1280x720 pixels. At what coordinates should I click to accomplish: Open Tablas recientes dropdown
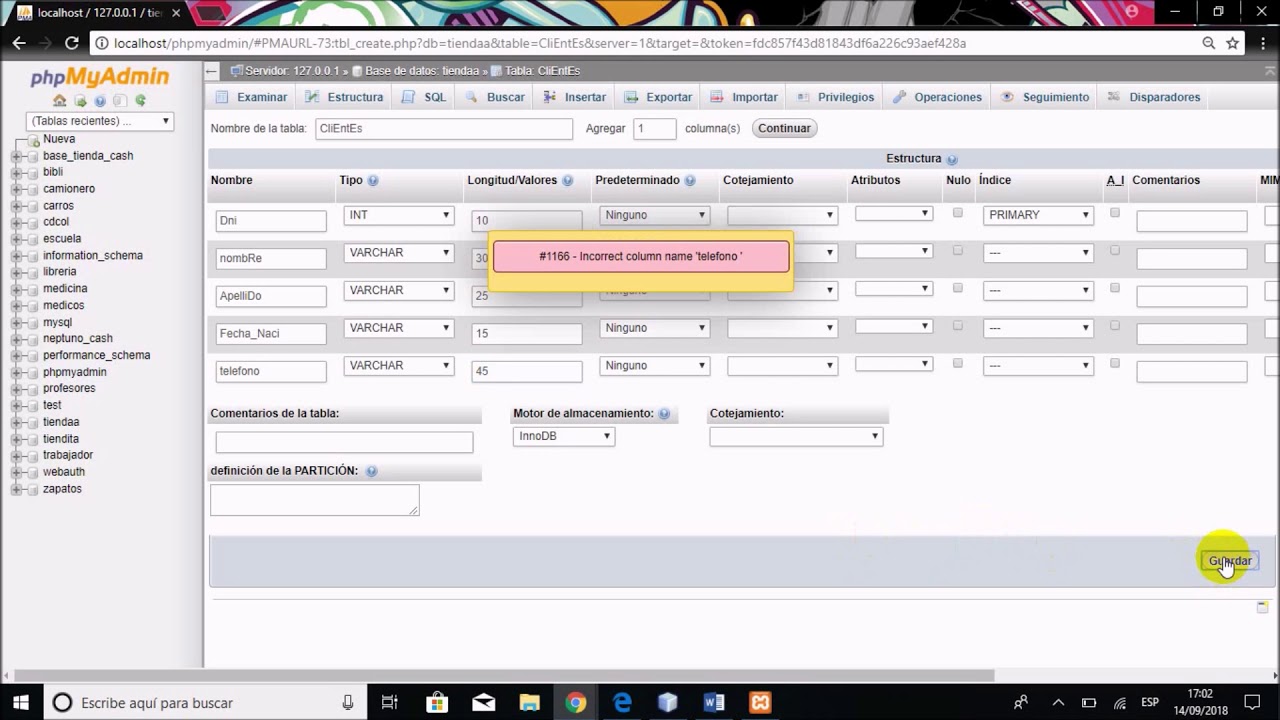(x=100, y=121)
